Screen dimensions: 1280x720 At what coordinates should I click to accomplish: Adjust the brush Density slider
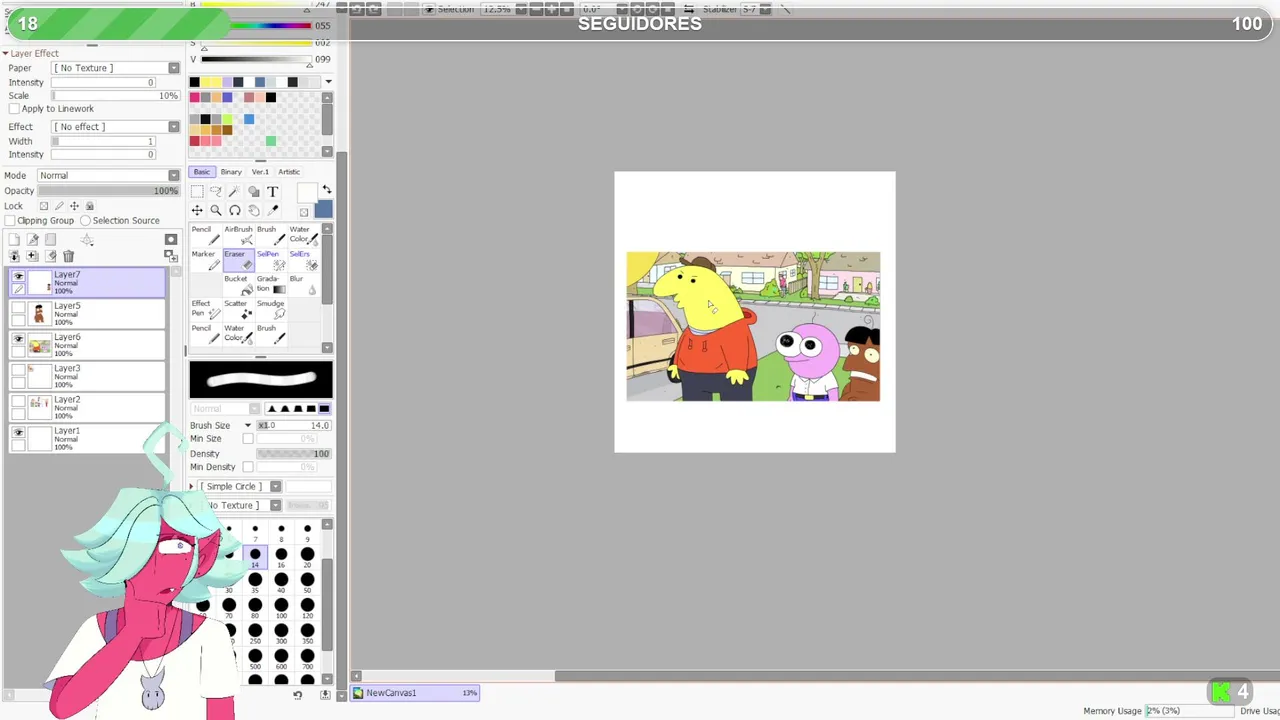coord(293,454)
